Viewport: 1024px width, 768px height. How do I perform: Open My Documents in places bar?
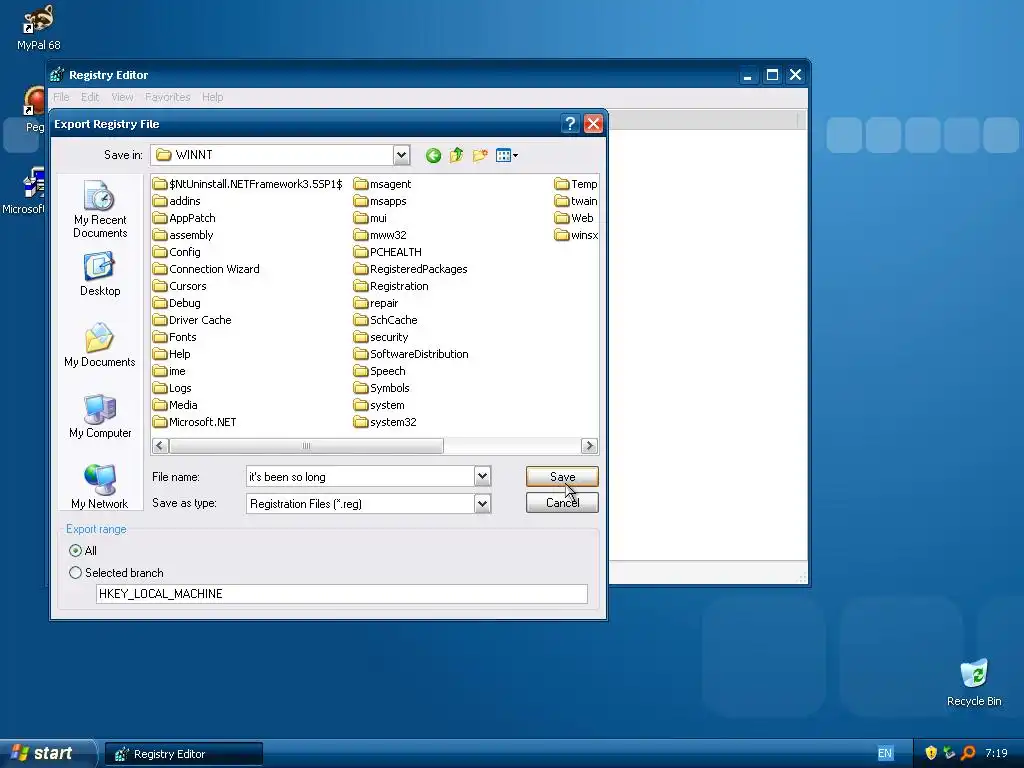click(x=100, y=345)
